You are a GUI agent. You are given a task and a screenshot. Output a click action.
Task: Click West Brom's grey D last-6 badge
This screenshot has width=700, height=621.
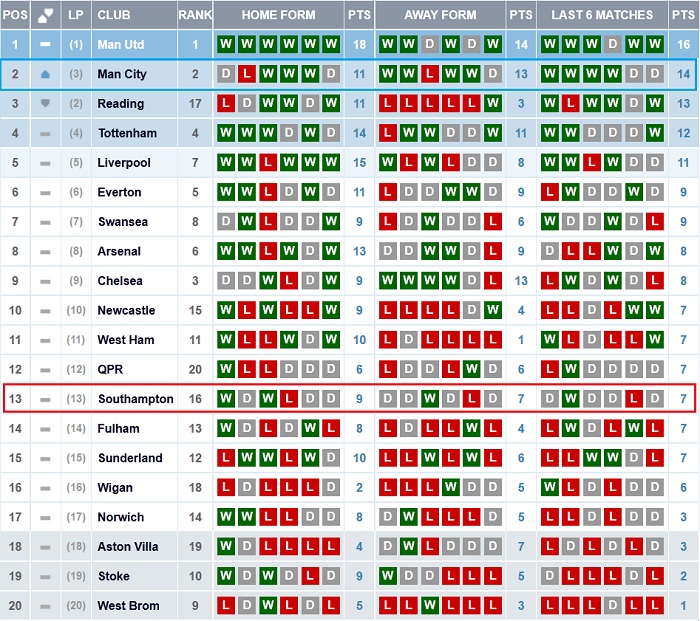pos(612,605)
